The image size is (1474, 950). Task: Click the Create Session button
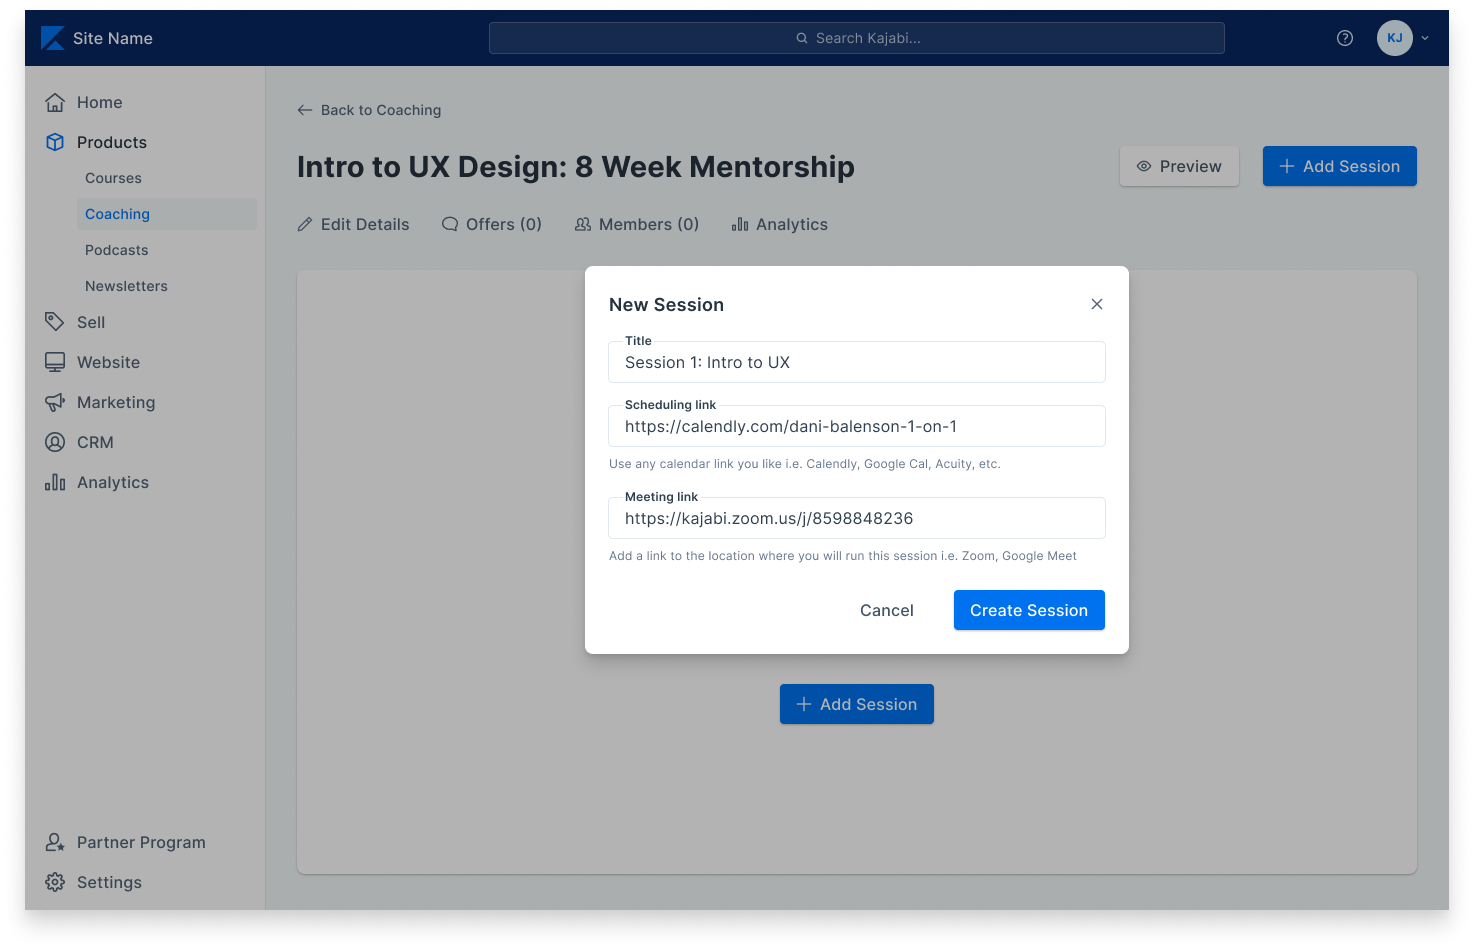1029,610
